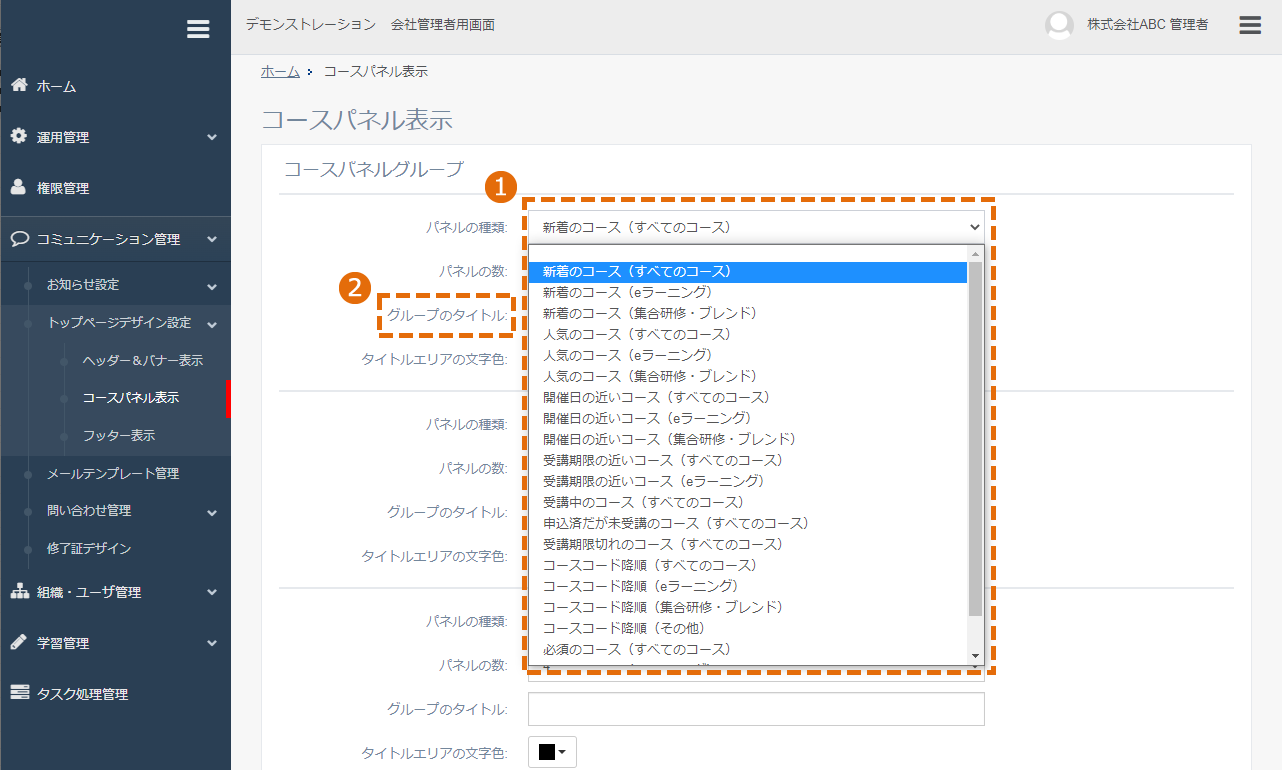Expand the 運用管理 chevron
The height and width of the screenshot is (770, 1282).
click(212, 137)
